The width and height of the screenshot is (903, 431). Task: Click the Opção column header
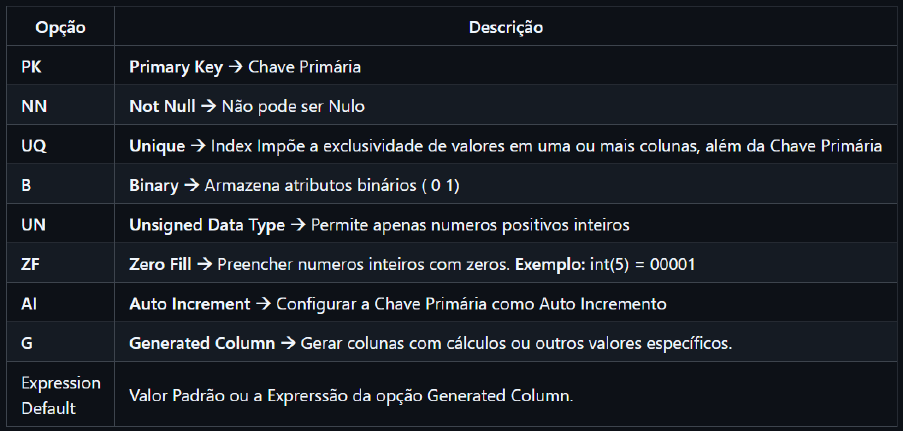(60, 29)
